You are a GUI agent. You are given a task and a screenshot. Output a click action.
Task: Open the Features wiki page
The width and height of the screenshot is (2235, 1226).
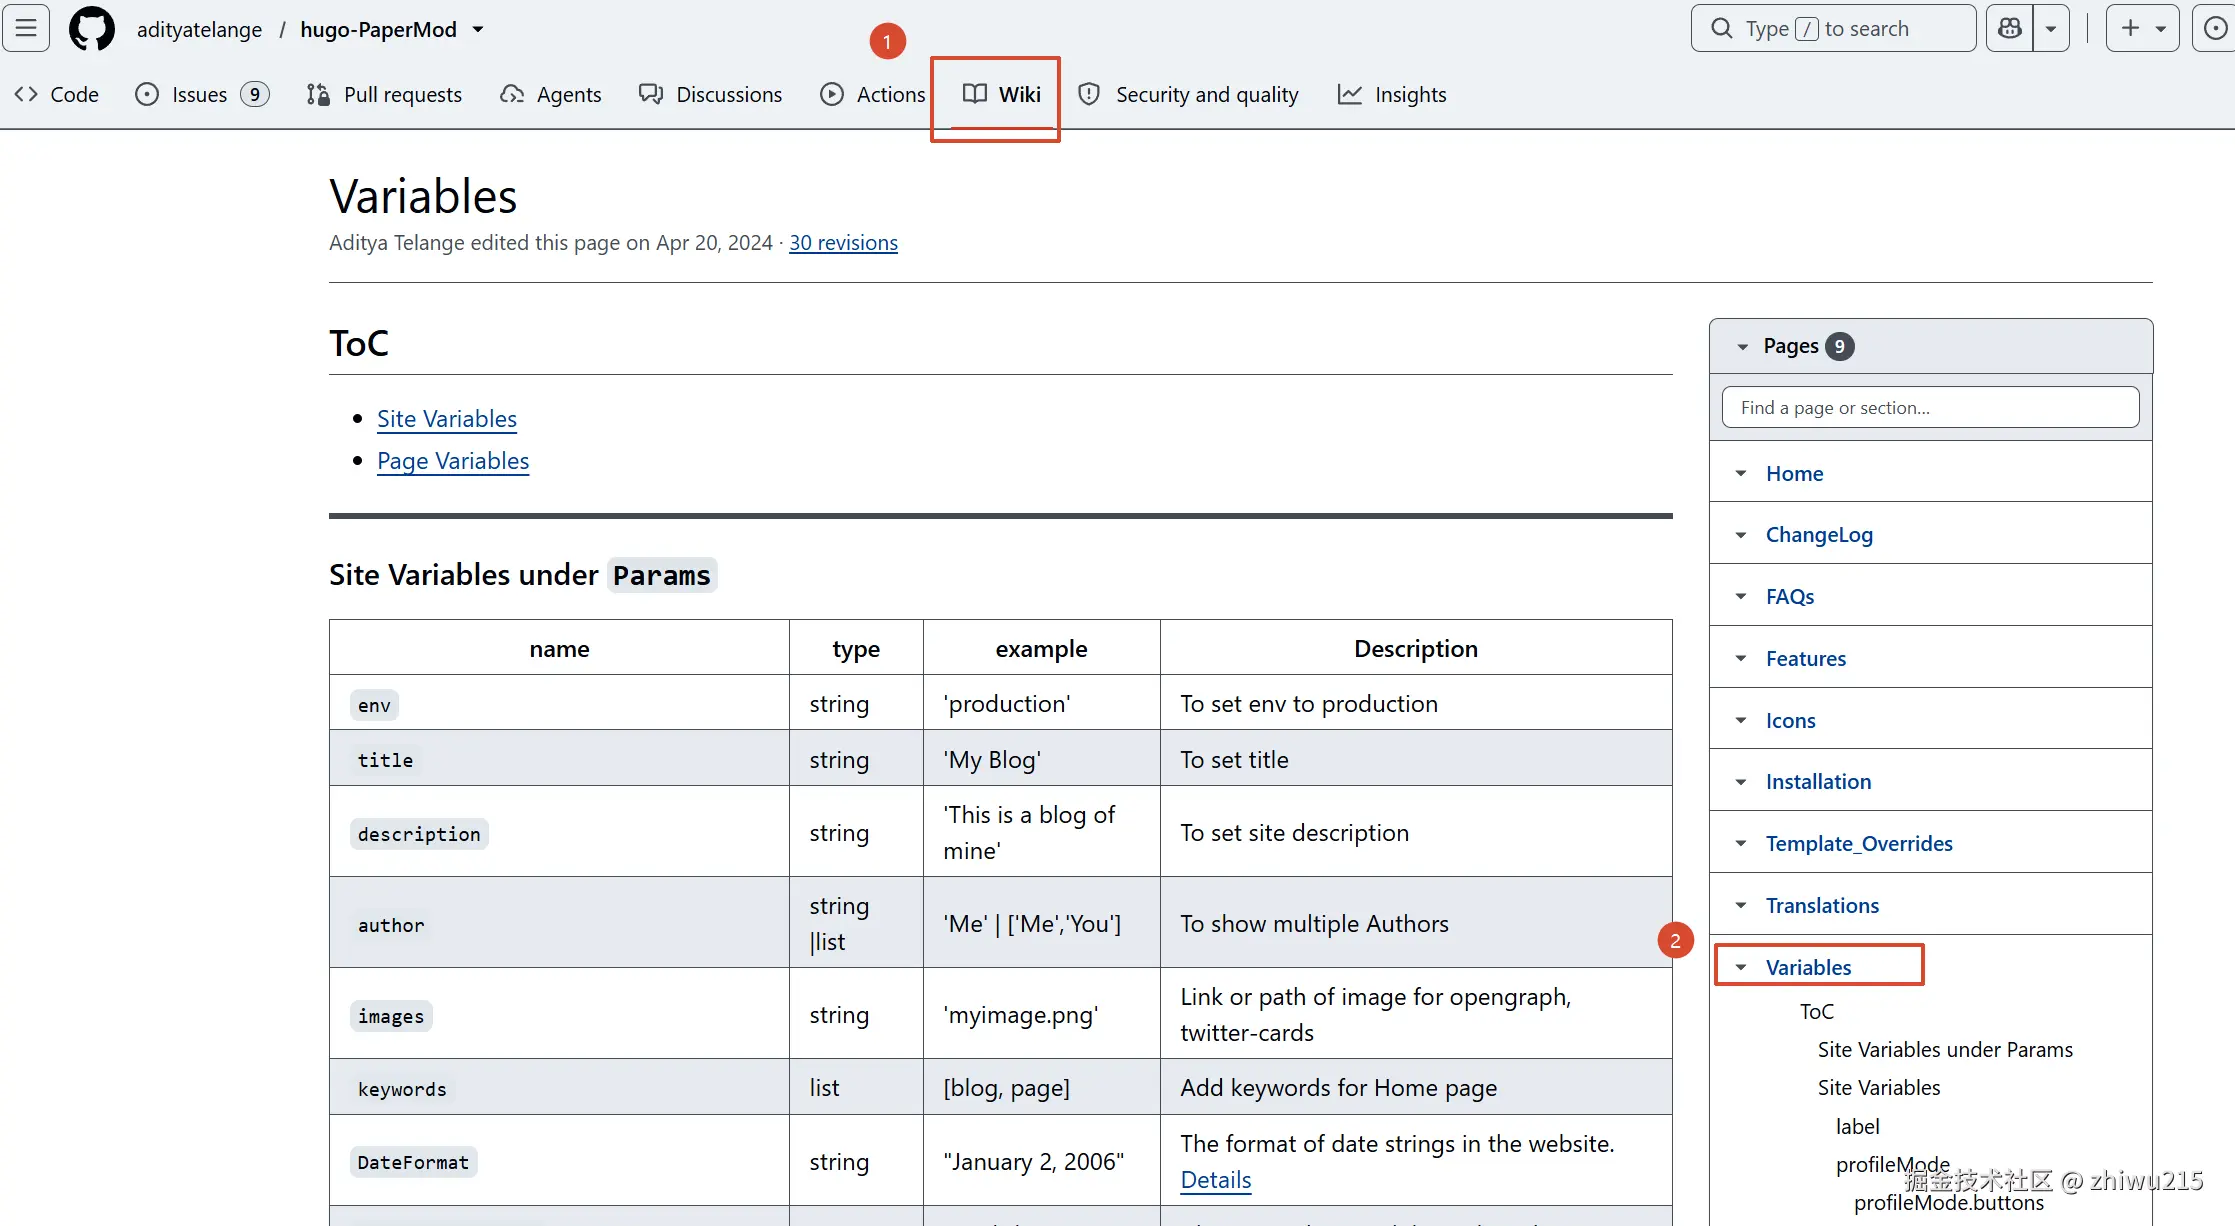pos(1806,659)
